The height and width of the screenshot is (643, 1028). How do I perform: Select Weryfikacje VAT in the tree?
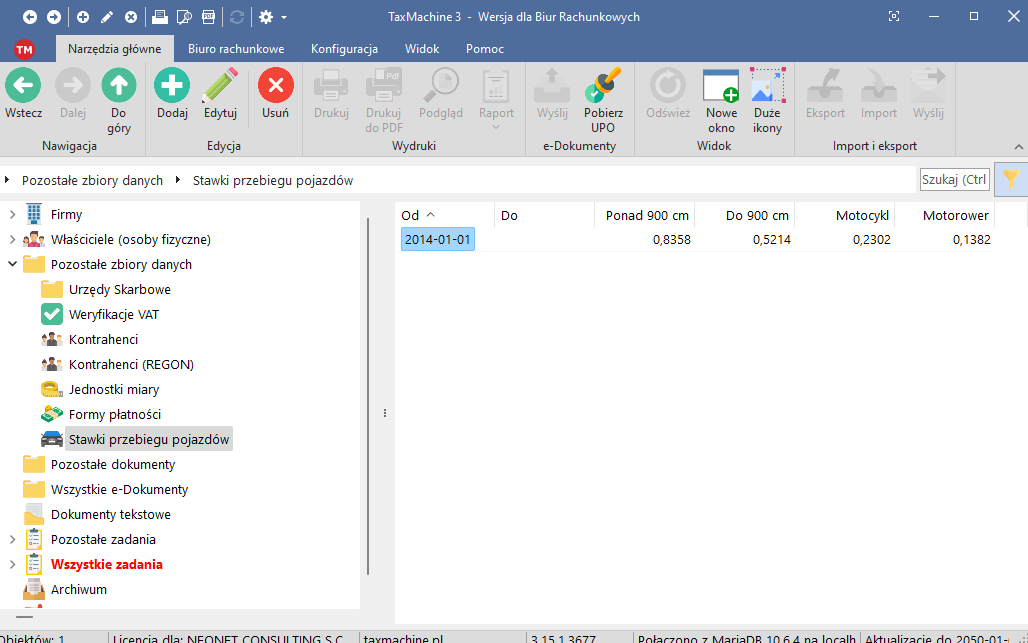tap(113, 315)
